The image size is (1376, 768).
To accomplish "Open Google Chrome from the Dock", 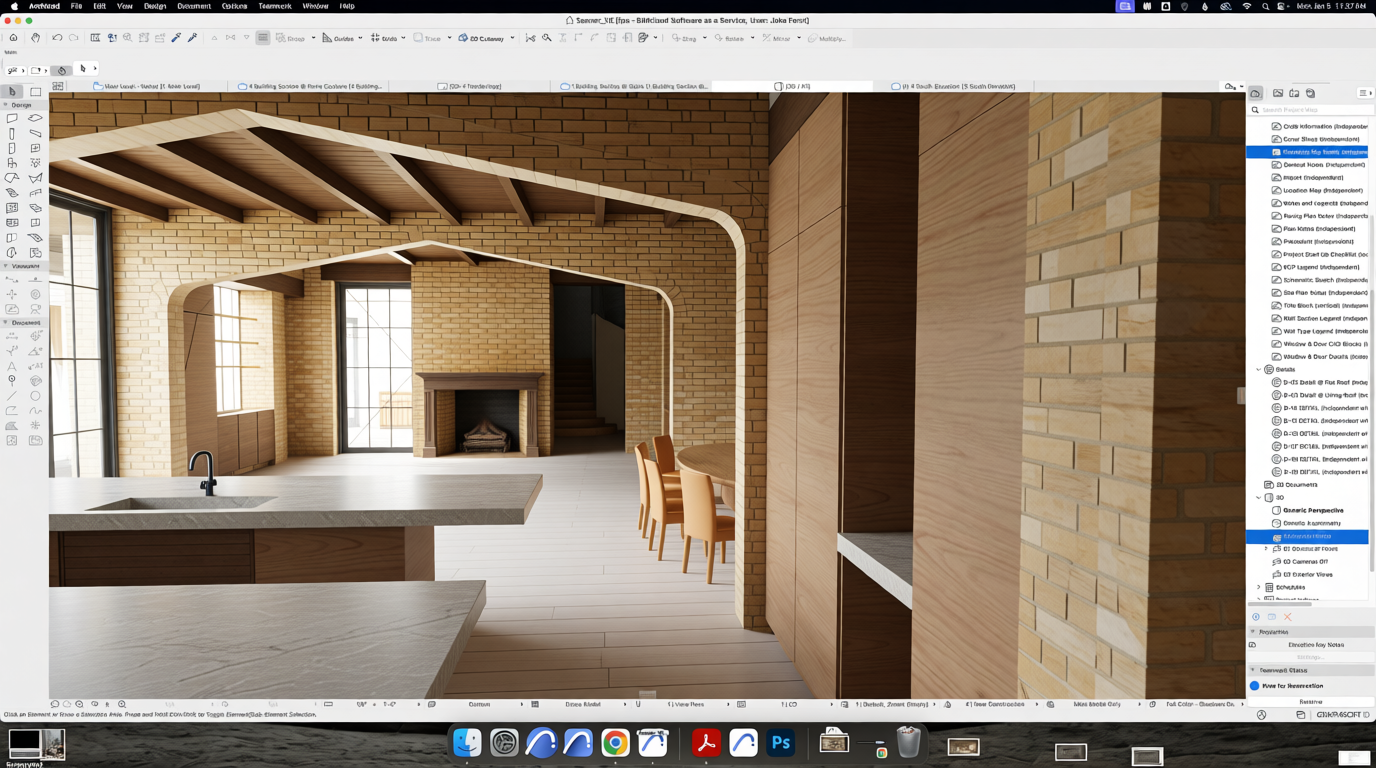I will coord(615,743).
